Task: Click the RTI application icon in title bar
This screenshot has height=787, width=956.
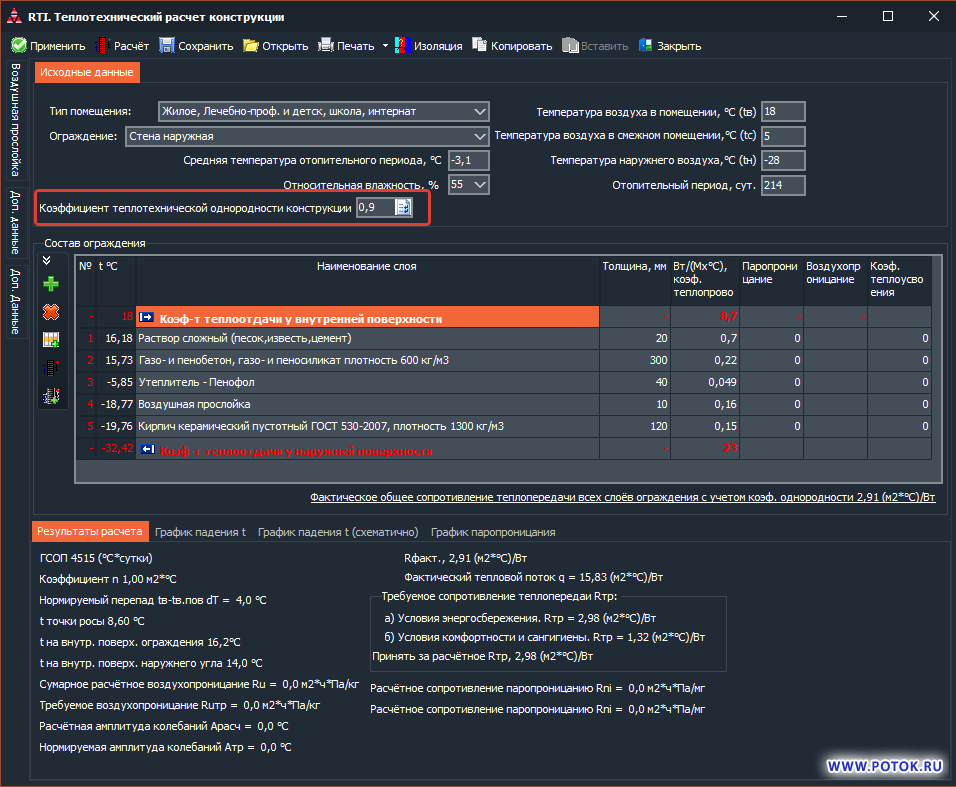Action: (x=15, y=16)
